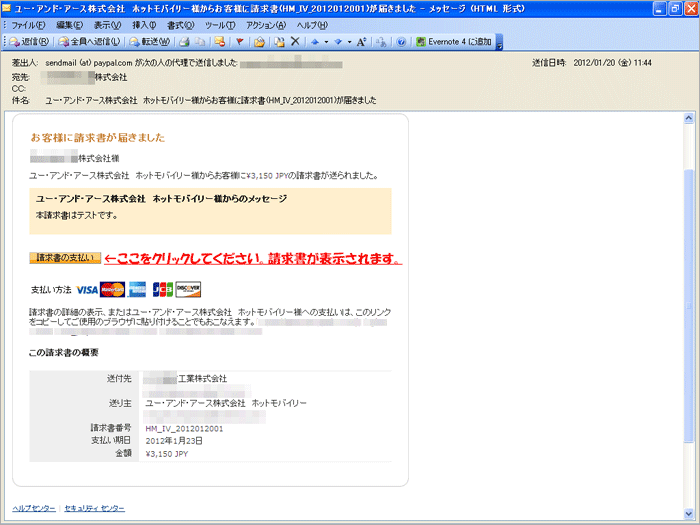
Task: Click the scrollbar down arrow
Action: coord(689,514)
